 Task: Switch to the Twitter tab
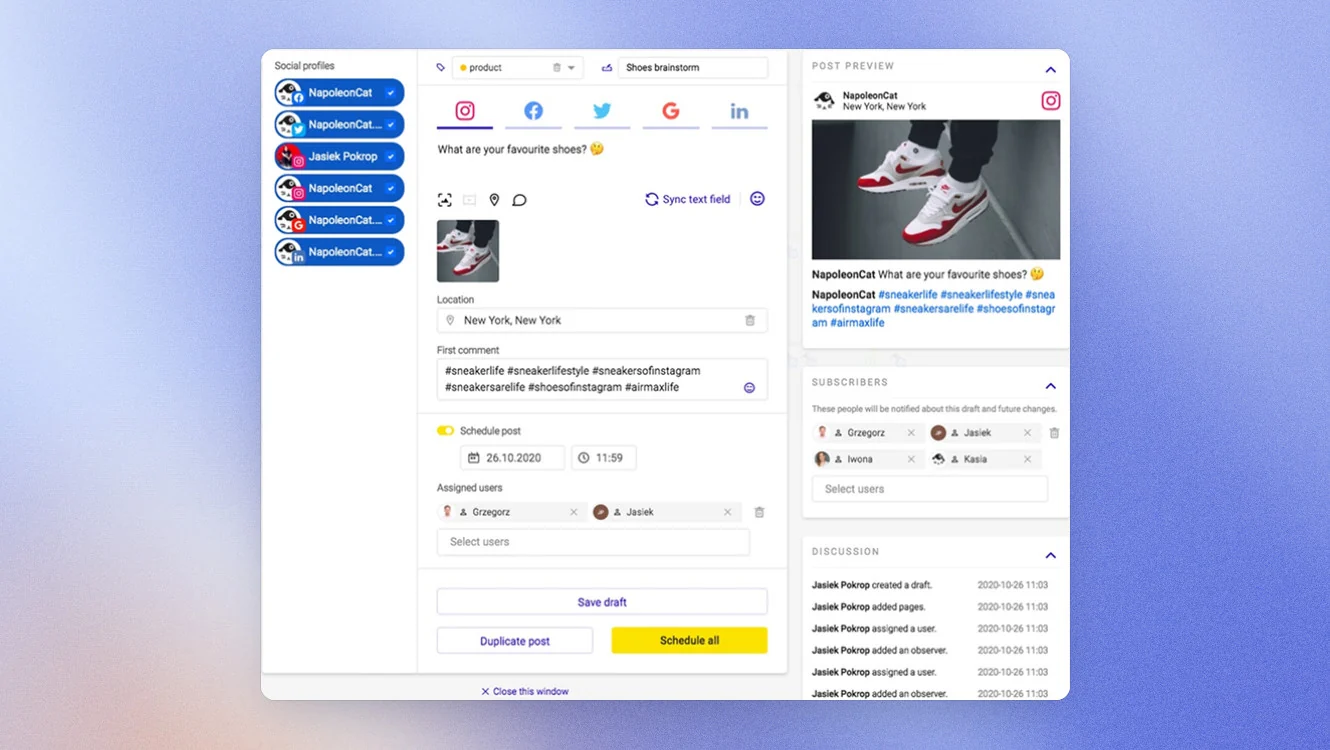(x=602, y=111)
